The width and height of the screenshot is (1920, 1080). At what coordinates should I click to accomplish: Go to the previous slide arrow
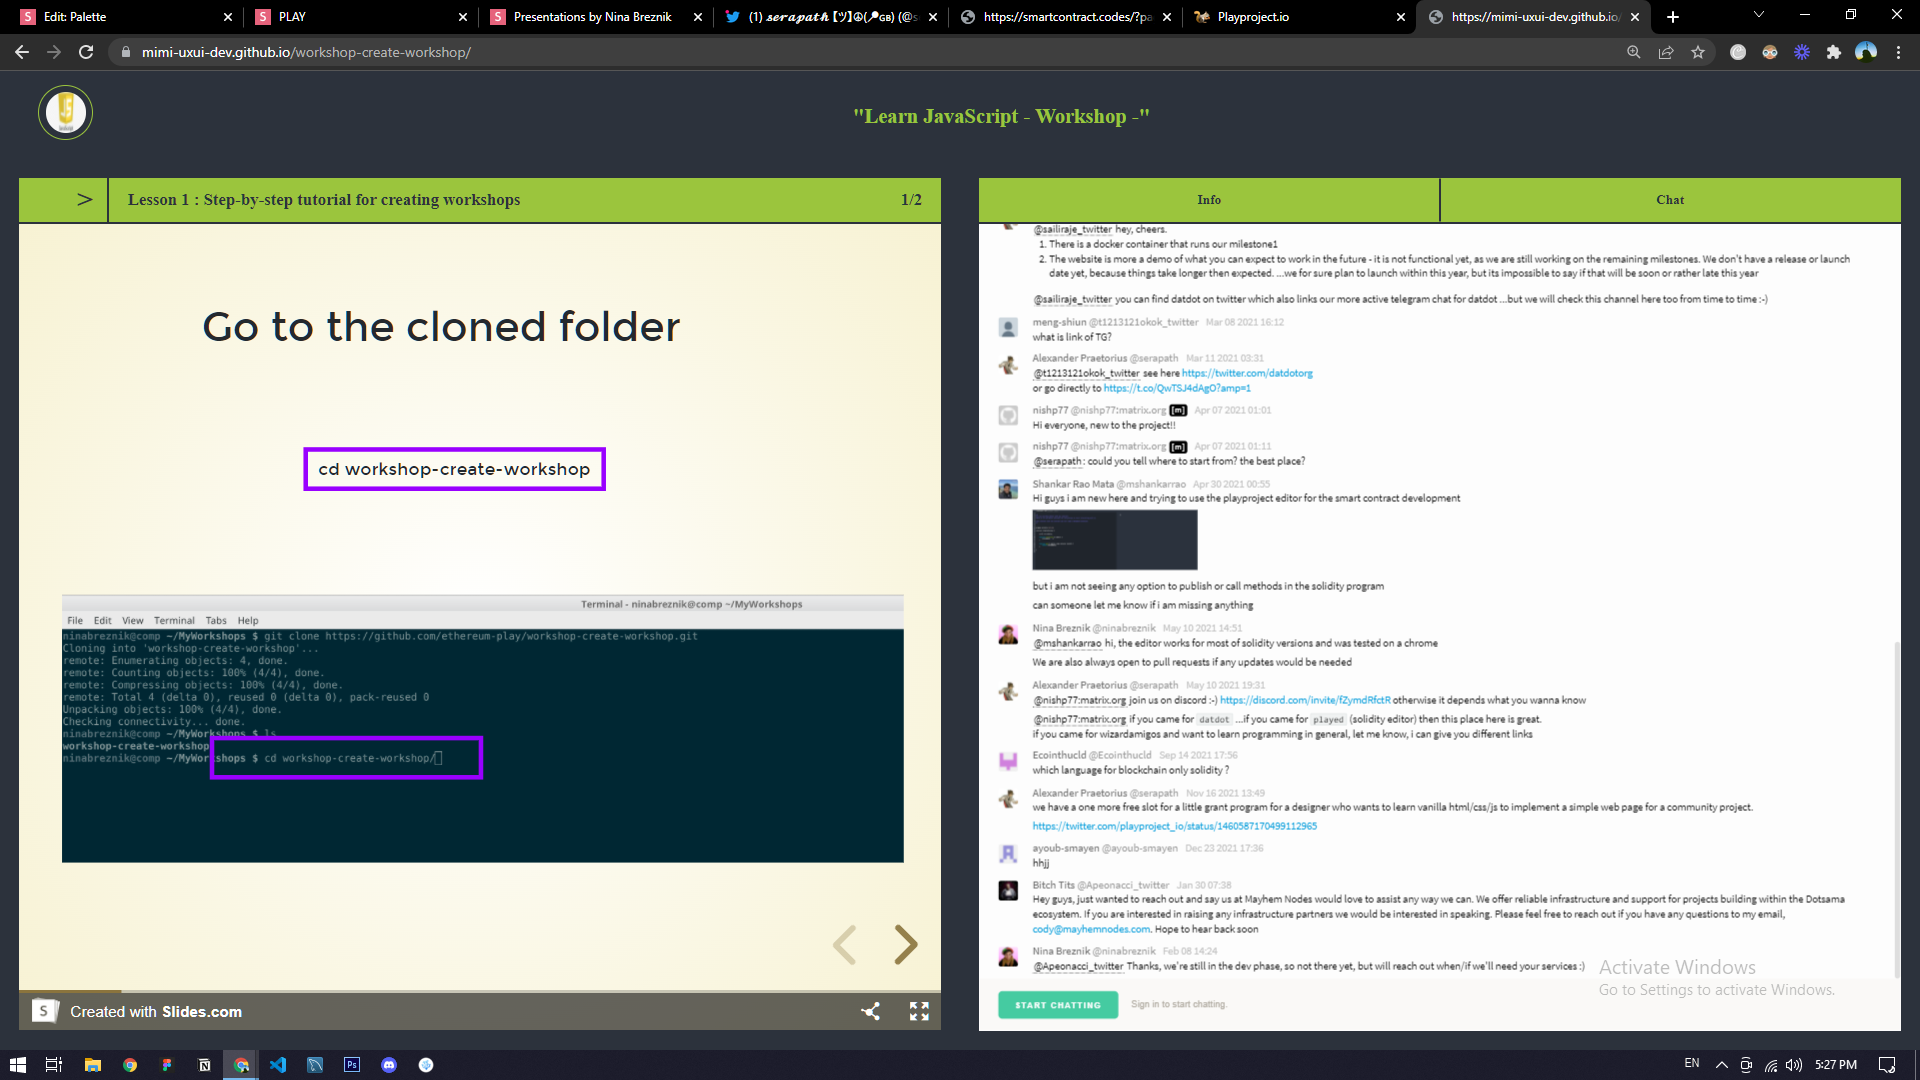click(x=845, y=944)
